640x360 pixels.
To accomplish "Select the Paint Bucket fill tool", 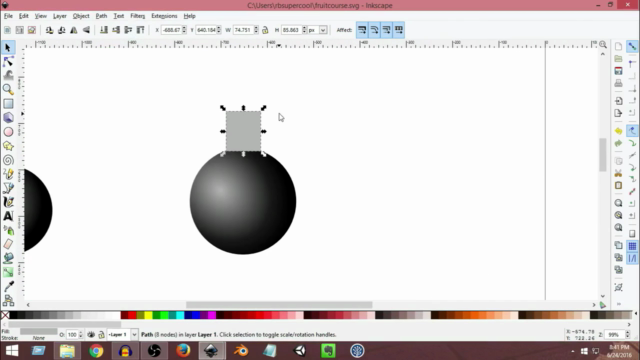I will pyautogui.click(x=8, y=258).
